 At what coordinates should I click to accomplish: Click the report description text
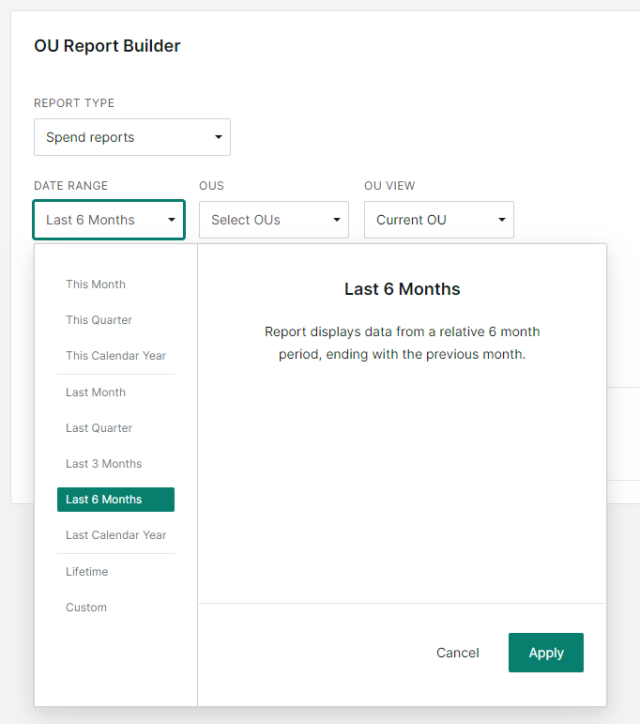tap(402, 343)
